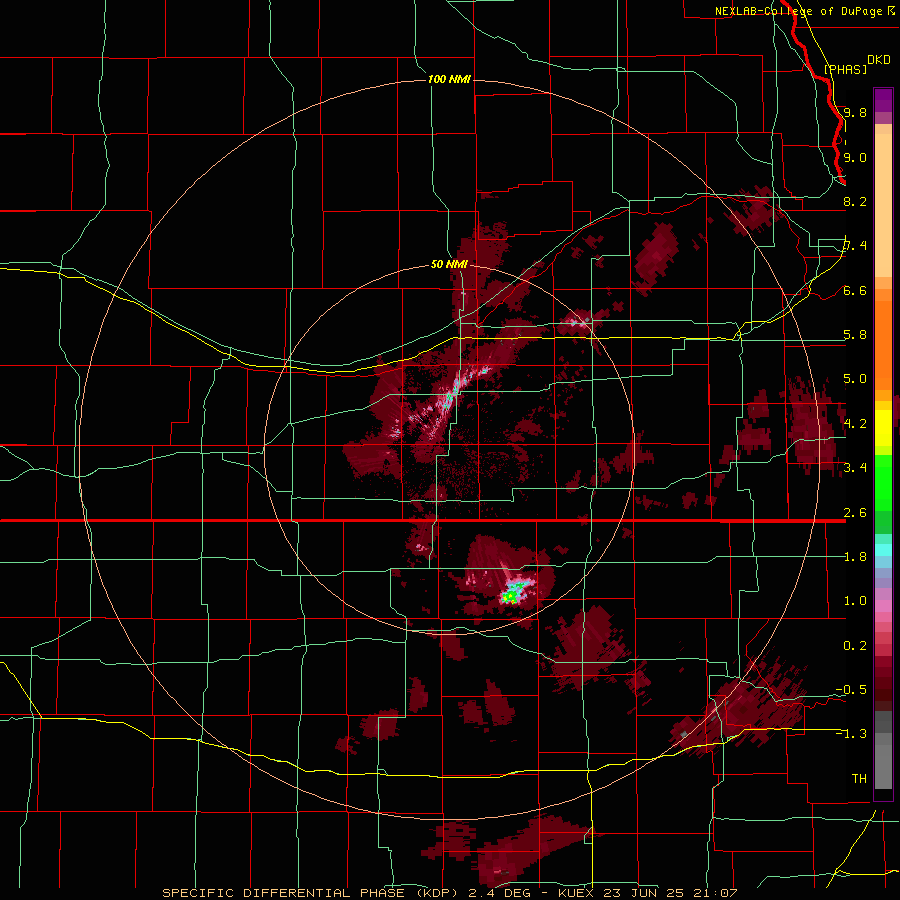Select the 8.2 value on the scale
Viewport: 900px width, 900px height.
point(855,201)
